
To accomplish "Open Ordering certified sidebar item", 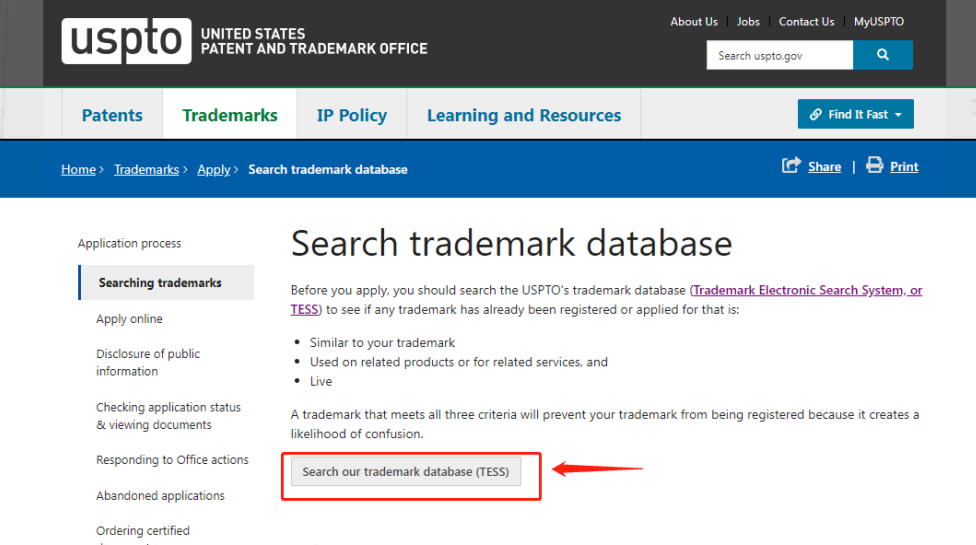I will 143,531.
